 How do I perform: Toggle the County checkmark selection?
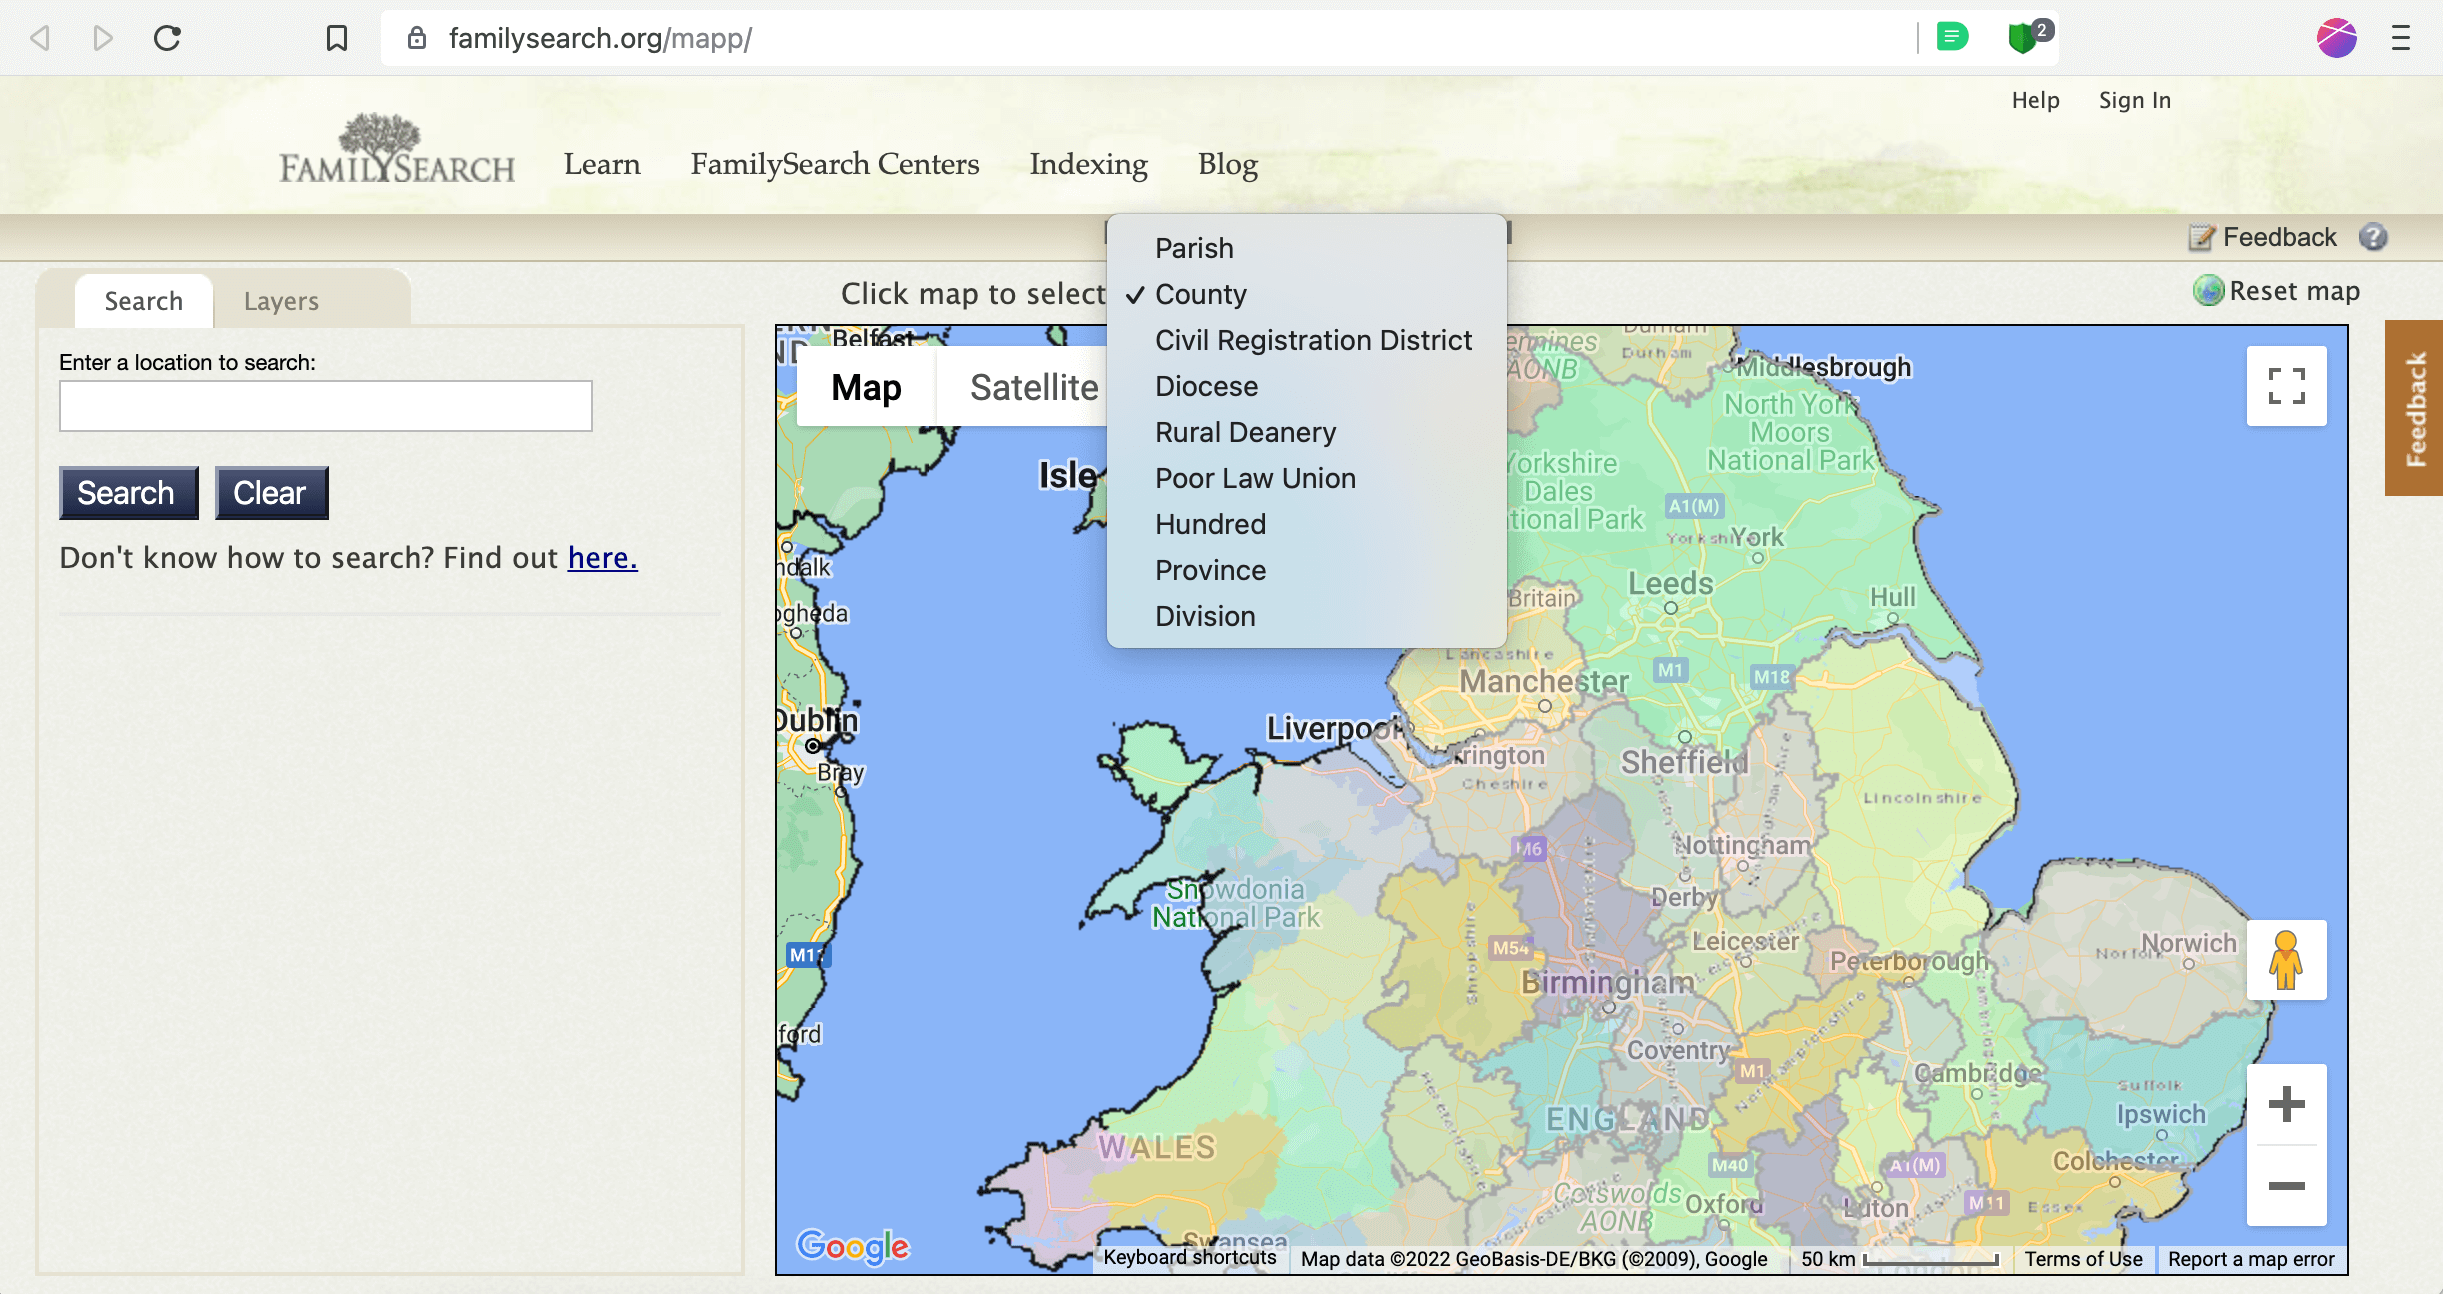click(1199, 294)
